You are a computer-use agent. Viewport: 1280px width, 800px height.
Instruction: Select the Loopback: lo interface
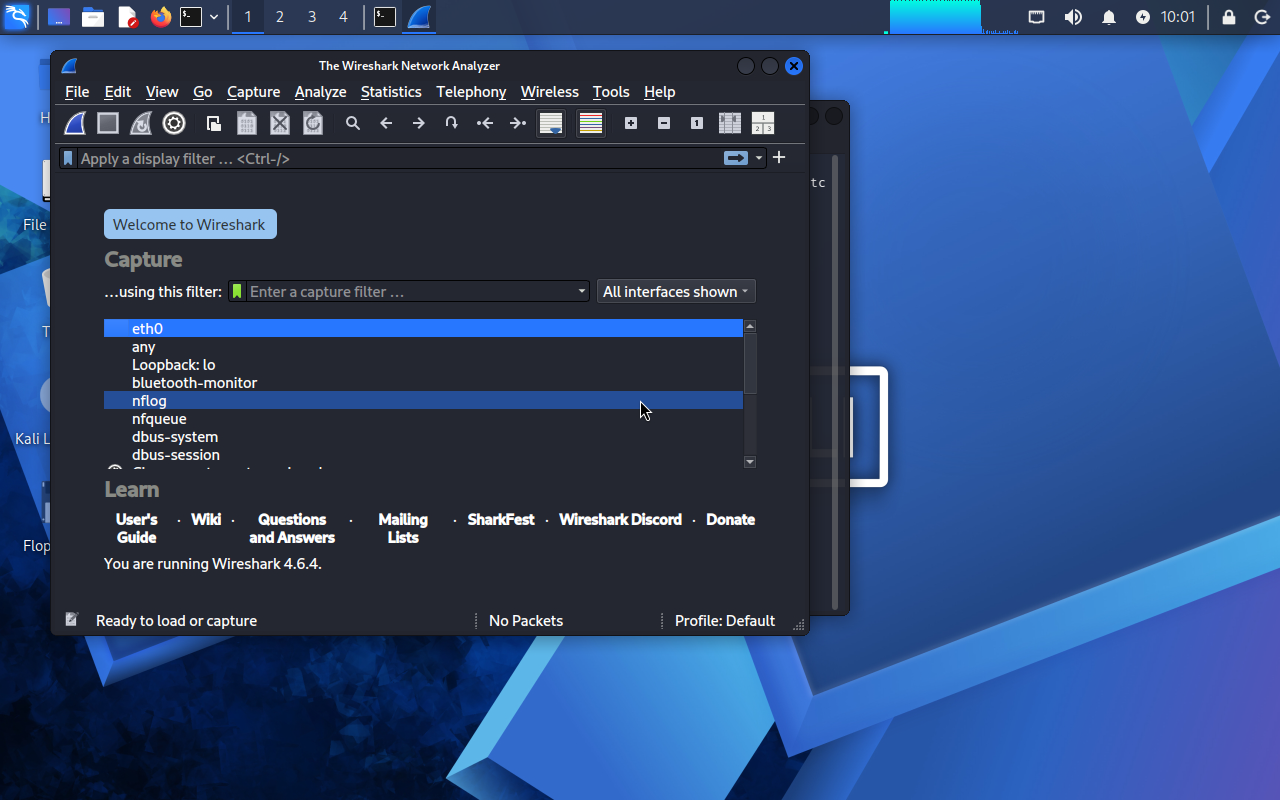173,365
